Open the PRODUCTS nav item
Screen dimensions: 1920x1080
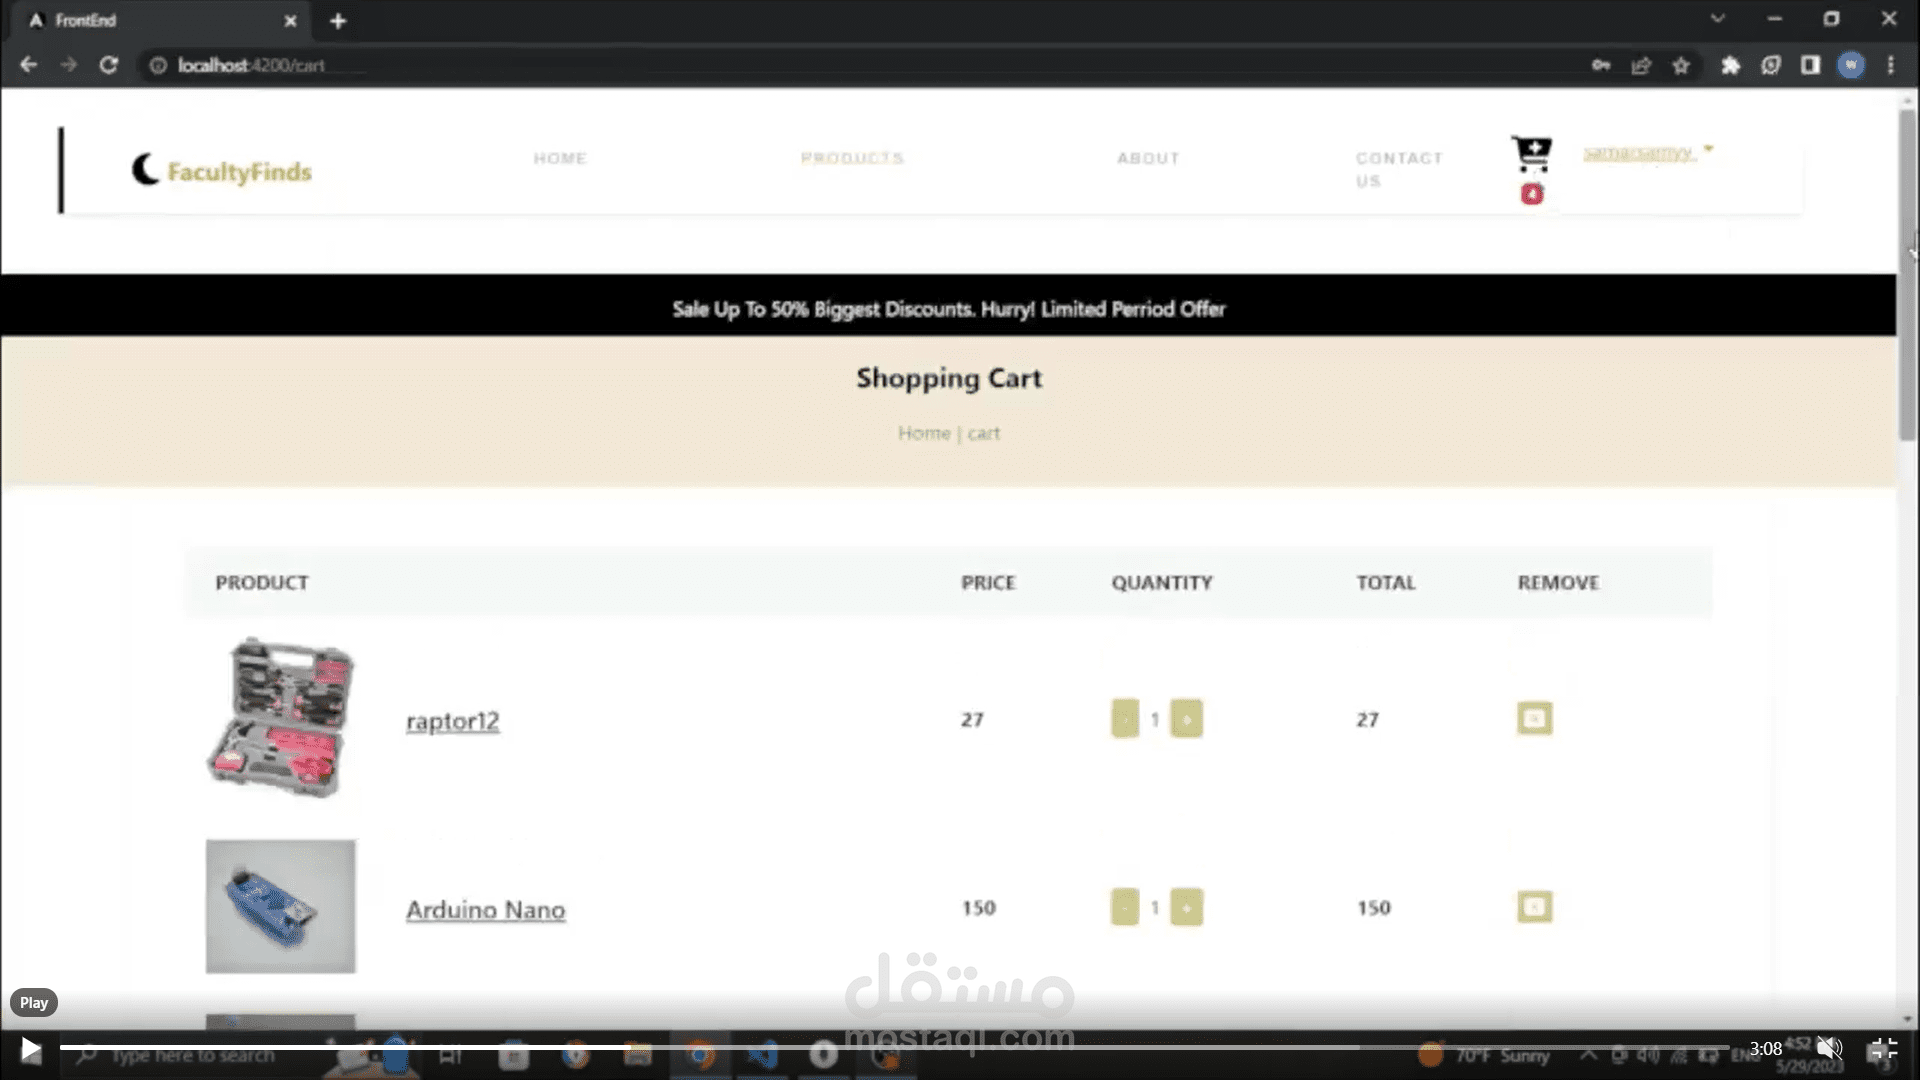tap(852, 158)
